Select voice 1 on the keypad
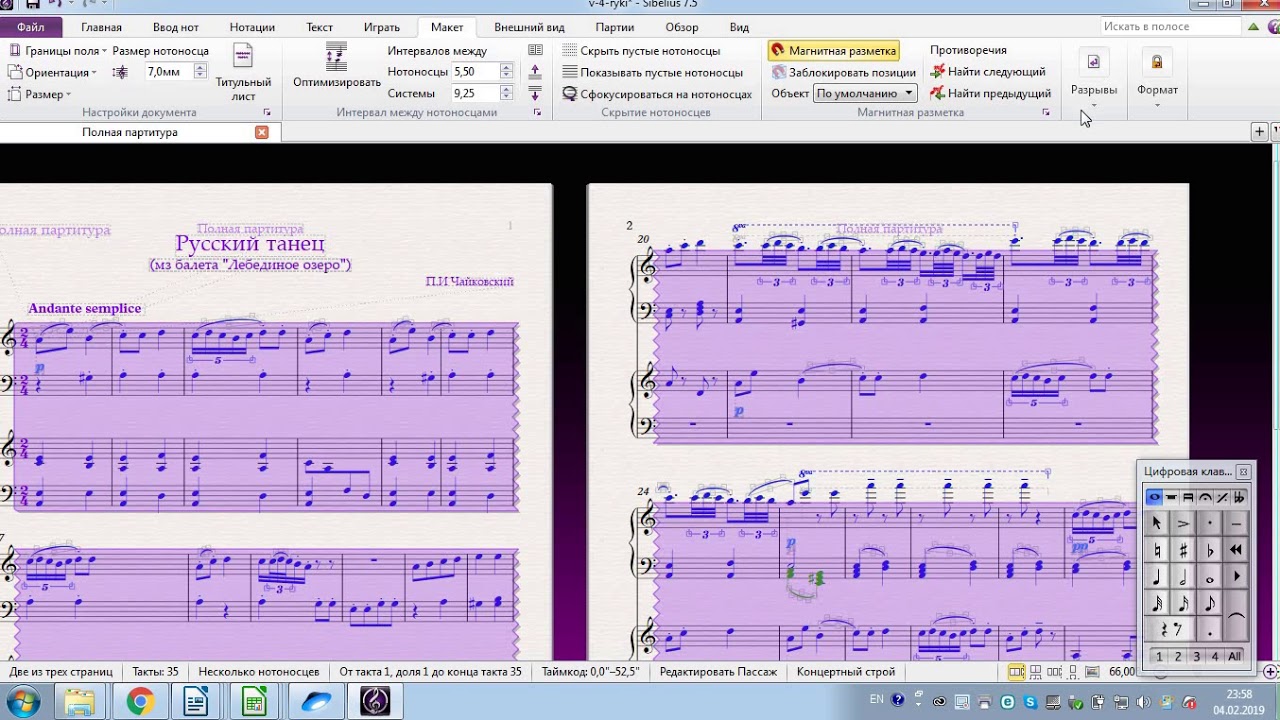1280x720 pixels. click(x=1159, y=657)
